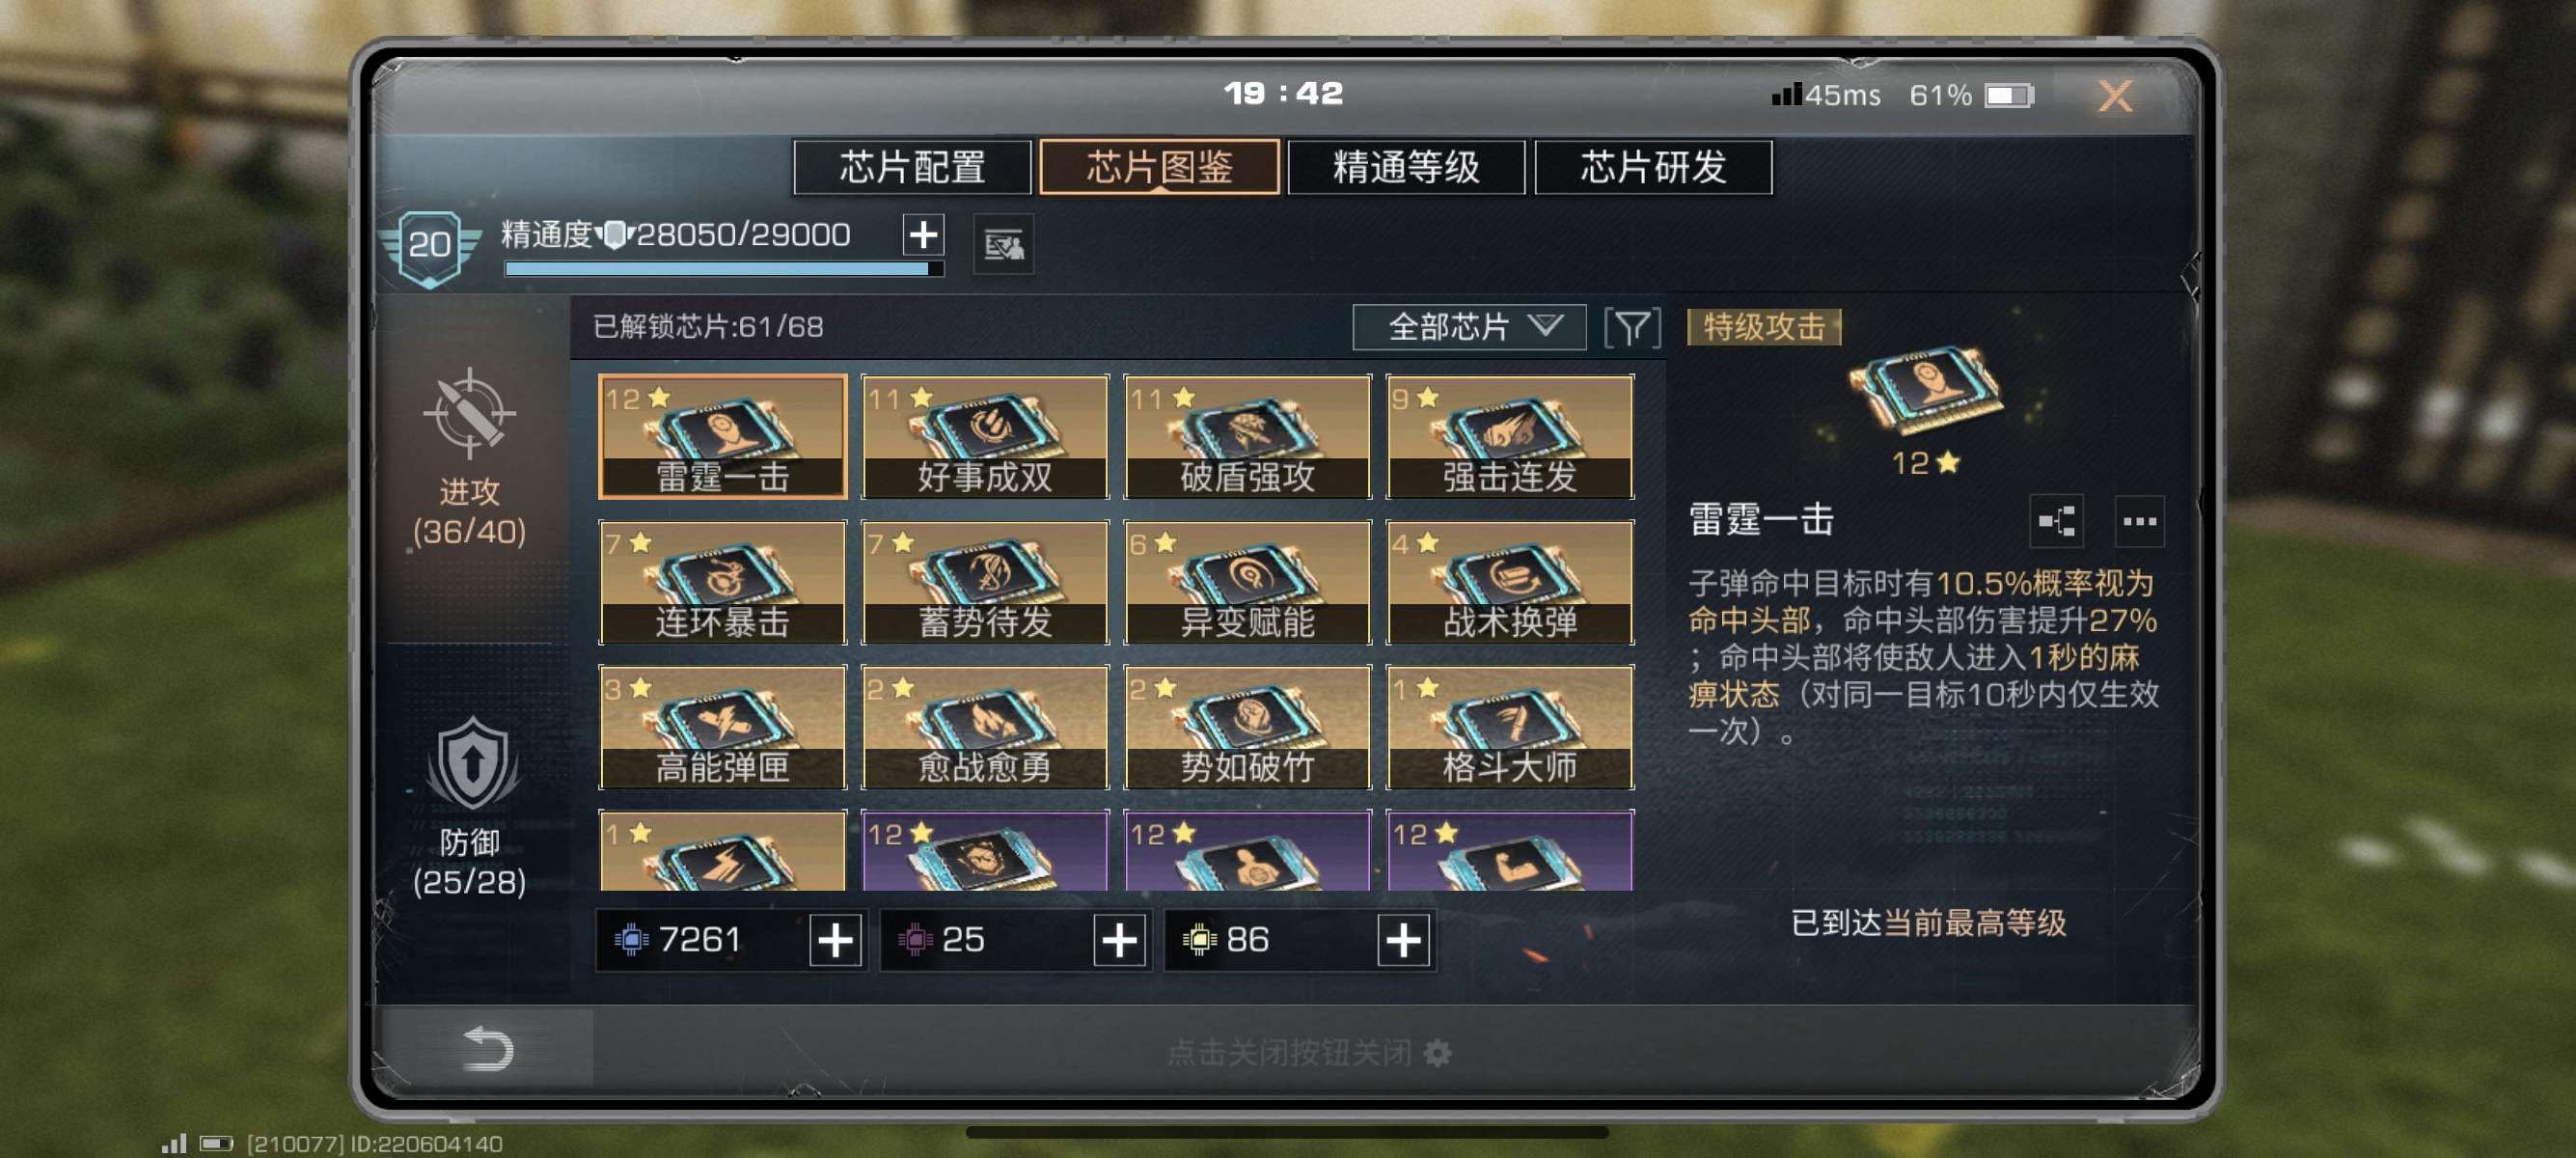Close the panel with orange X
Screen dimensions: 2576x1158
pyautogui.click(x=2114, y=96)
